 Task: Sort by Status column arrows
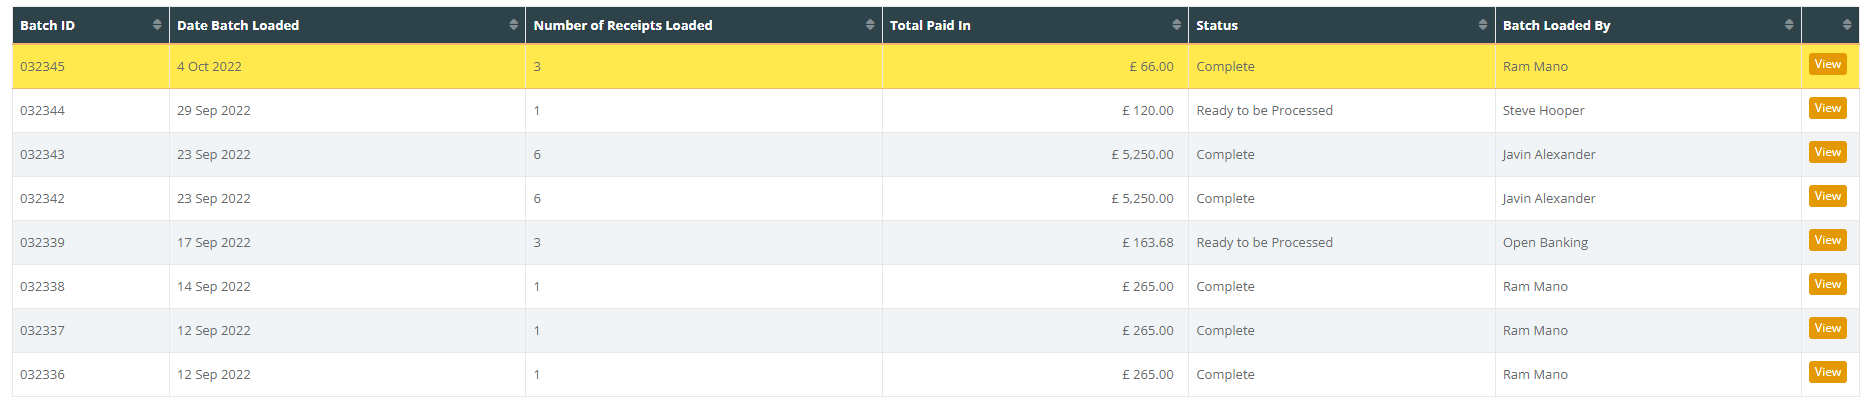(x=1483, y=25)
